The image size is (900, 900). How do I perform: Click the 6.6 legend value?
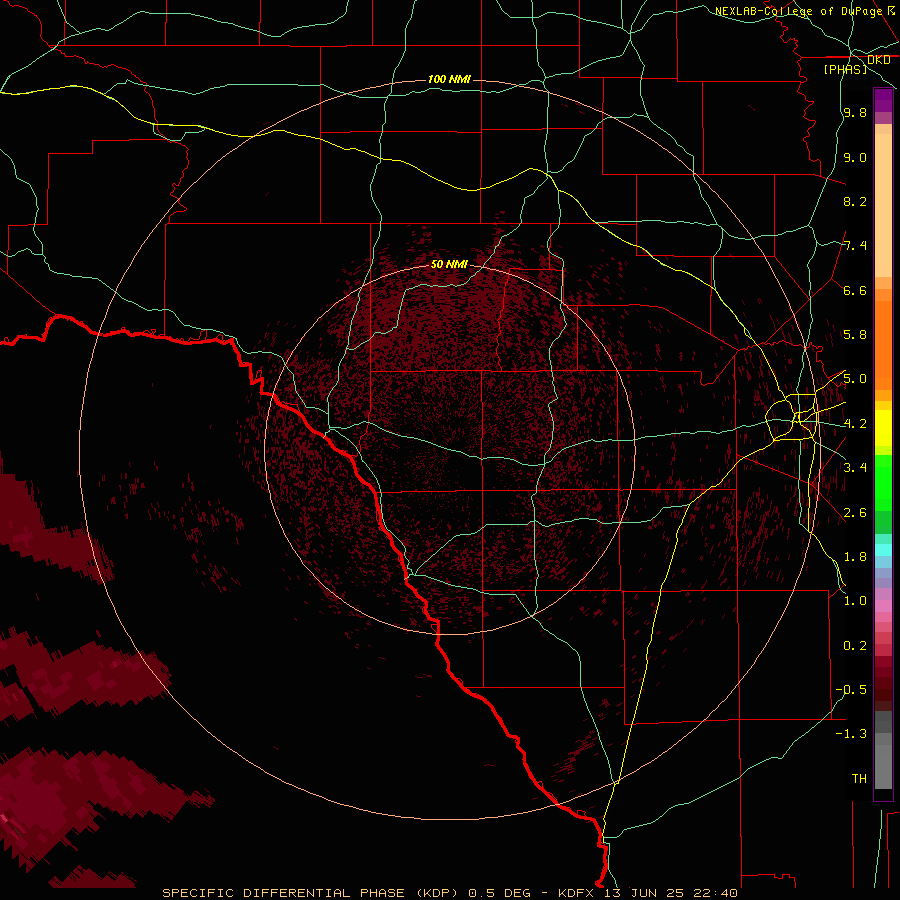855,290
